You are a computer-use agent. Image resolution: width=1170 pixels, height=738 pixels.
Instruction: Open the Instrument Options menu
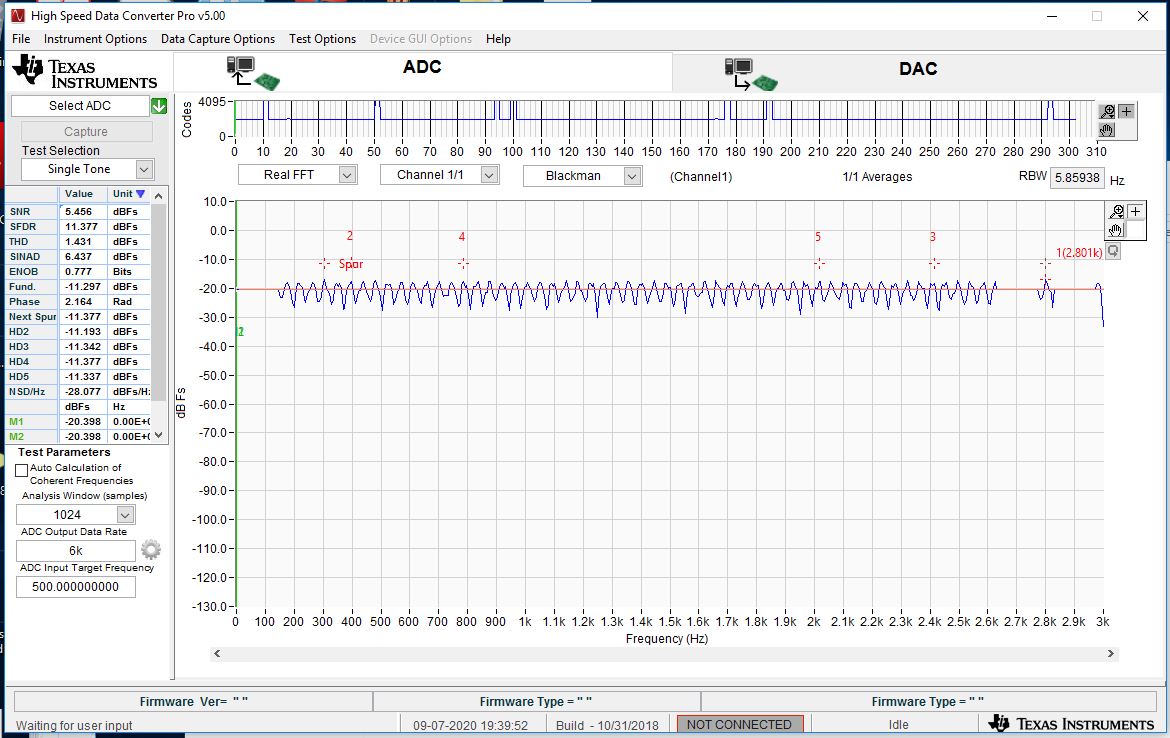pos(96,39)
